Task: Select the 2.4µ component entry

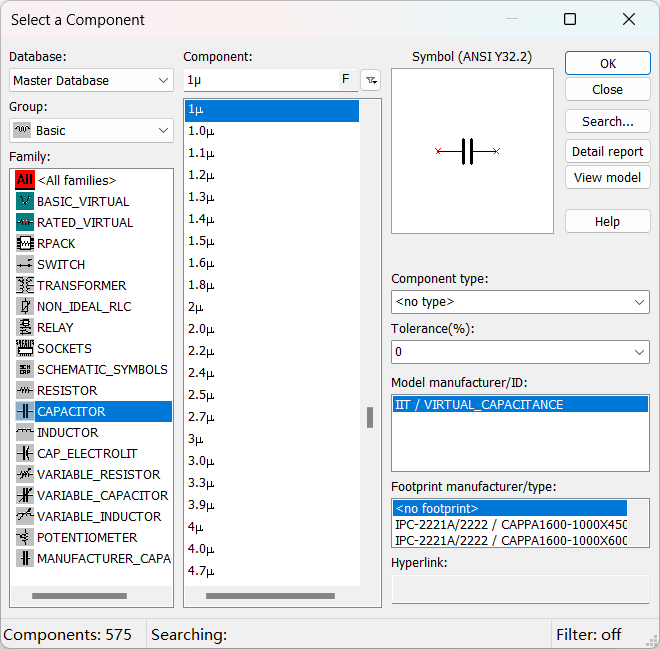Action: pyautogui.click(x=272, y=373)
